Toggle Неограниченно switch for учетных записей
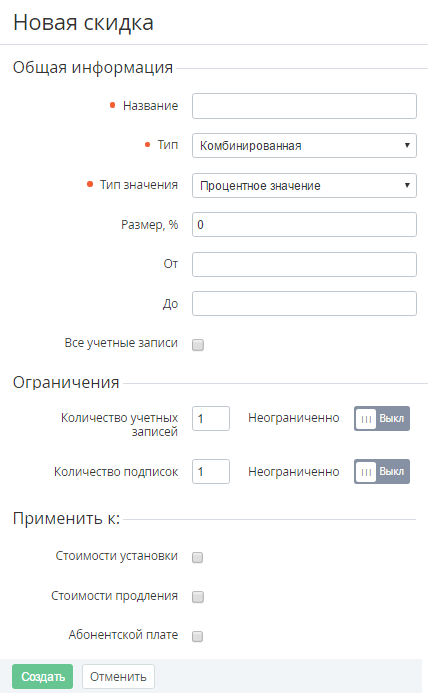Image resolution: width=433 pixels, height=695 pixels. coord(382,418)
